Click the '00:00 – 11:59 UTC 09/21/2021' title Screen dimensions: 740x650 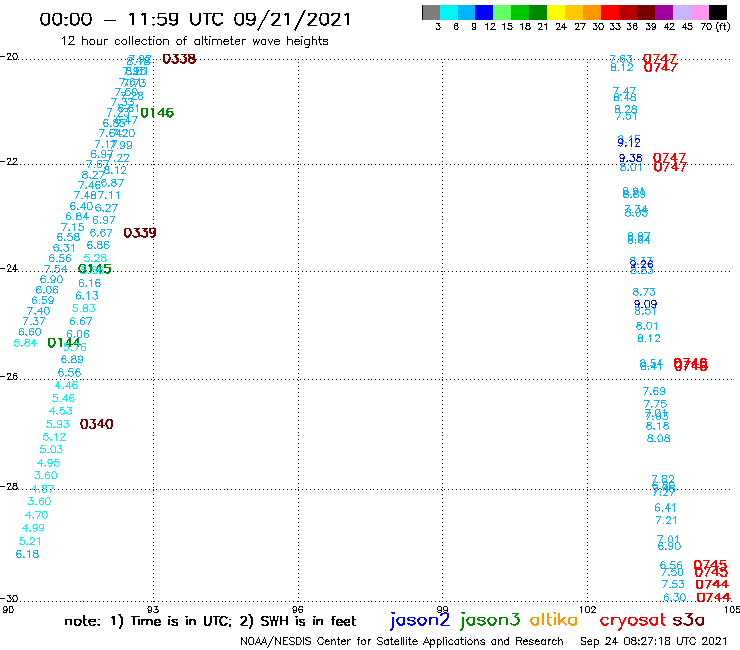click(195, 19)
